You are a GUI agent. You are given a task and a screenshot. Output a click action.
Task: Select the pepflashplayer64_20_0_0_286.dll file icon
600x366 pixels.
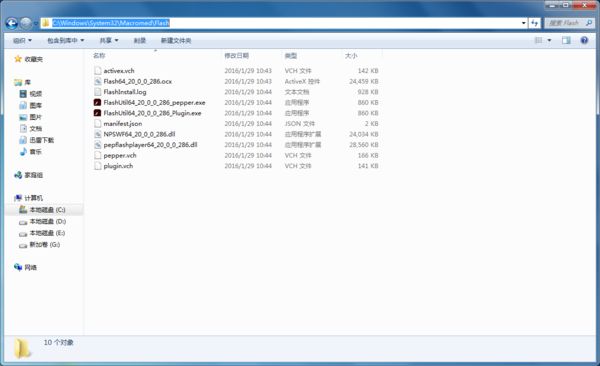[x=98, y=145]
